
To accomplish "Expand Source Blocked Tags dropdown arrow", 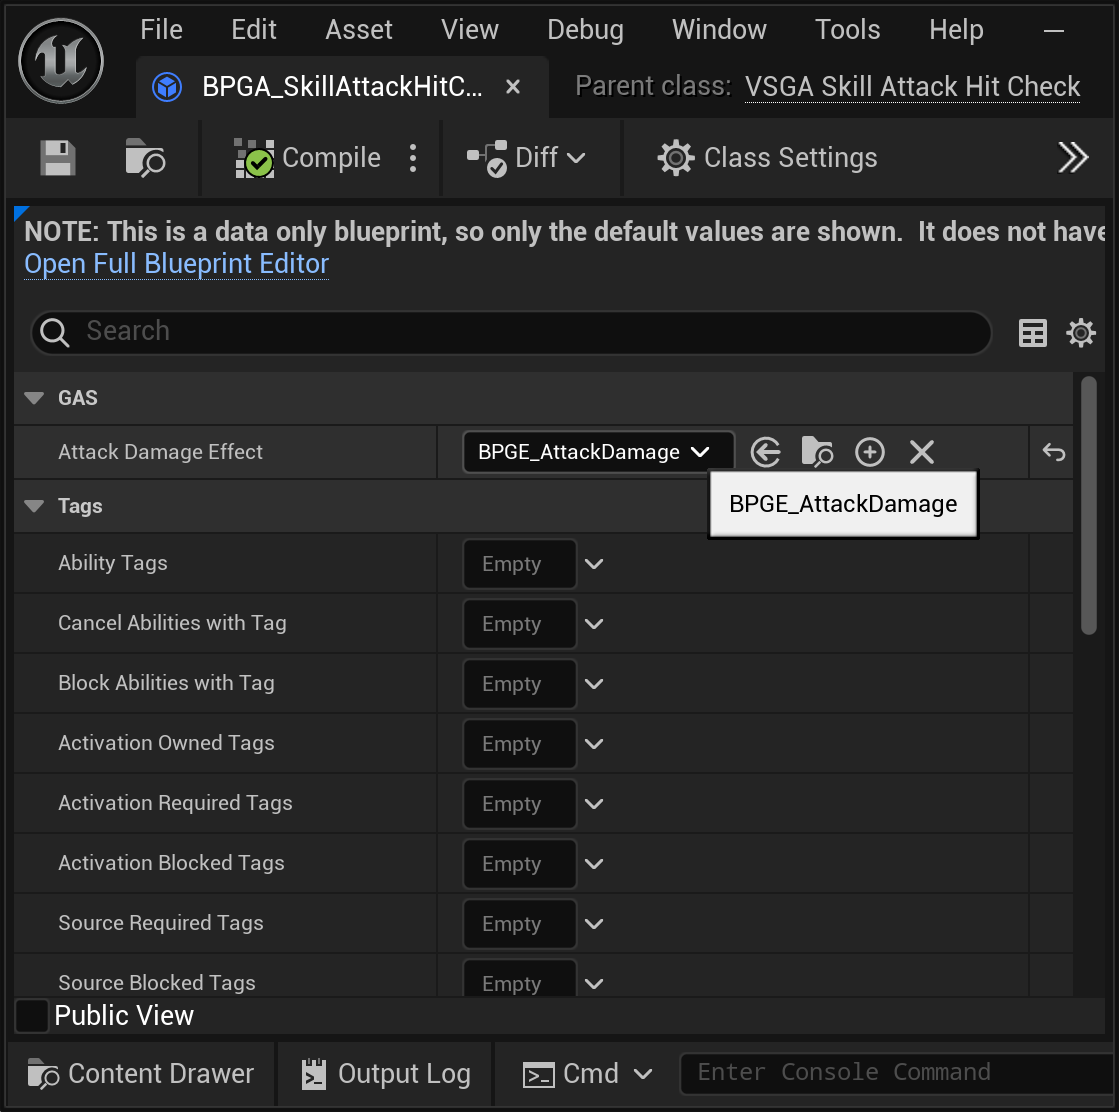I will (x=594, y=984).
